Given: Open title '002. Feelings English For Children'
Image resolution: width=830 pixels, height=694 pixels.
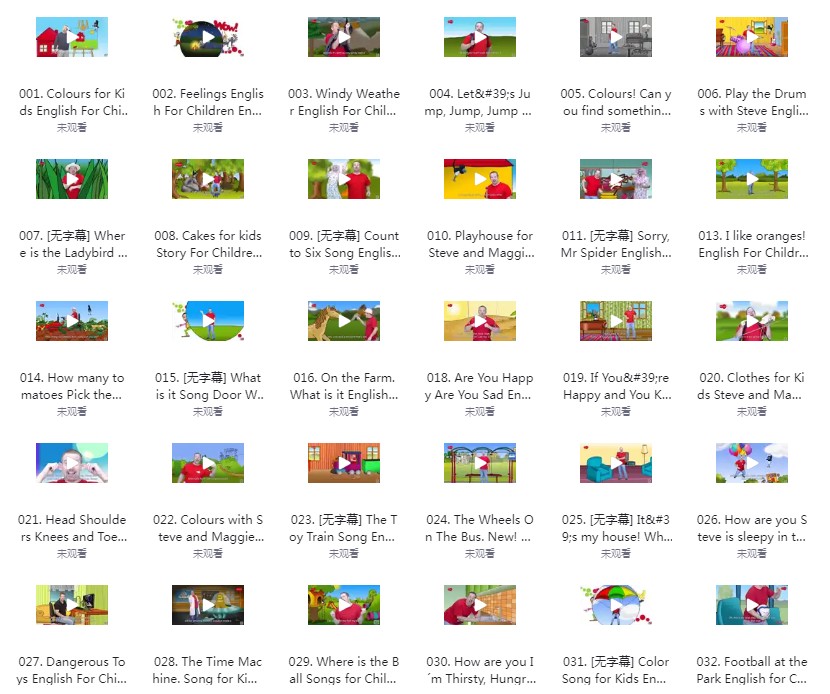Looking at the screenshot, I should tap(208, 102).
